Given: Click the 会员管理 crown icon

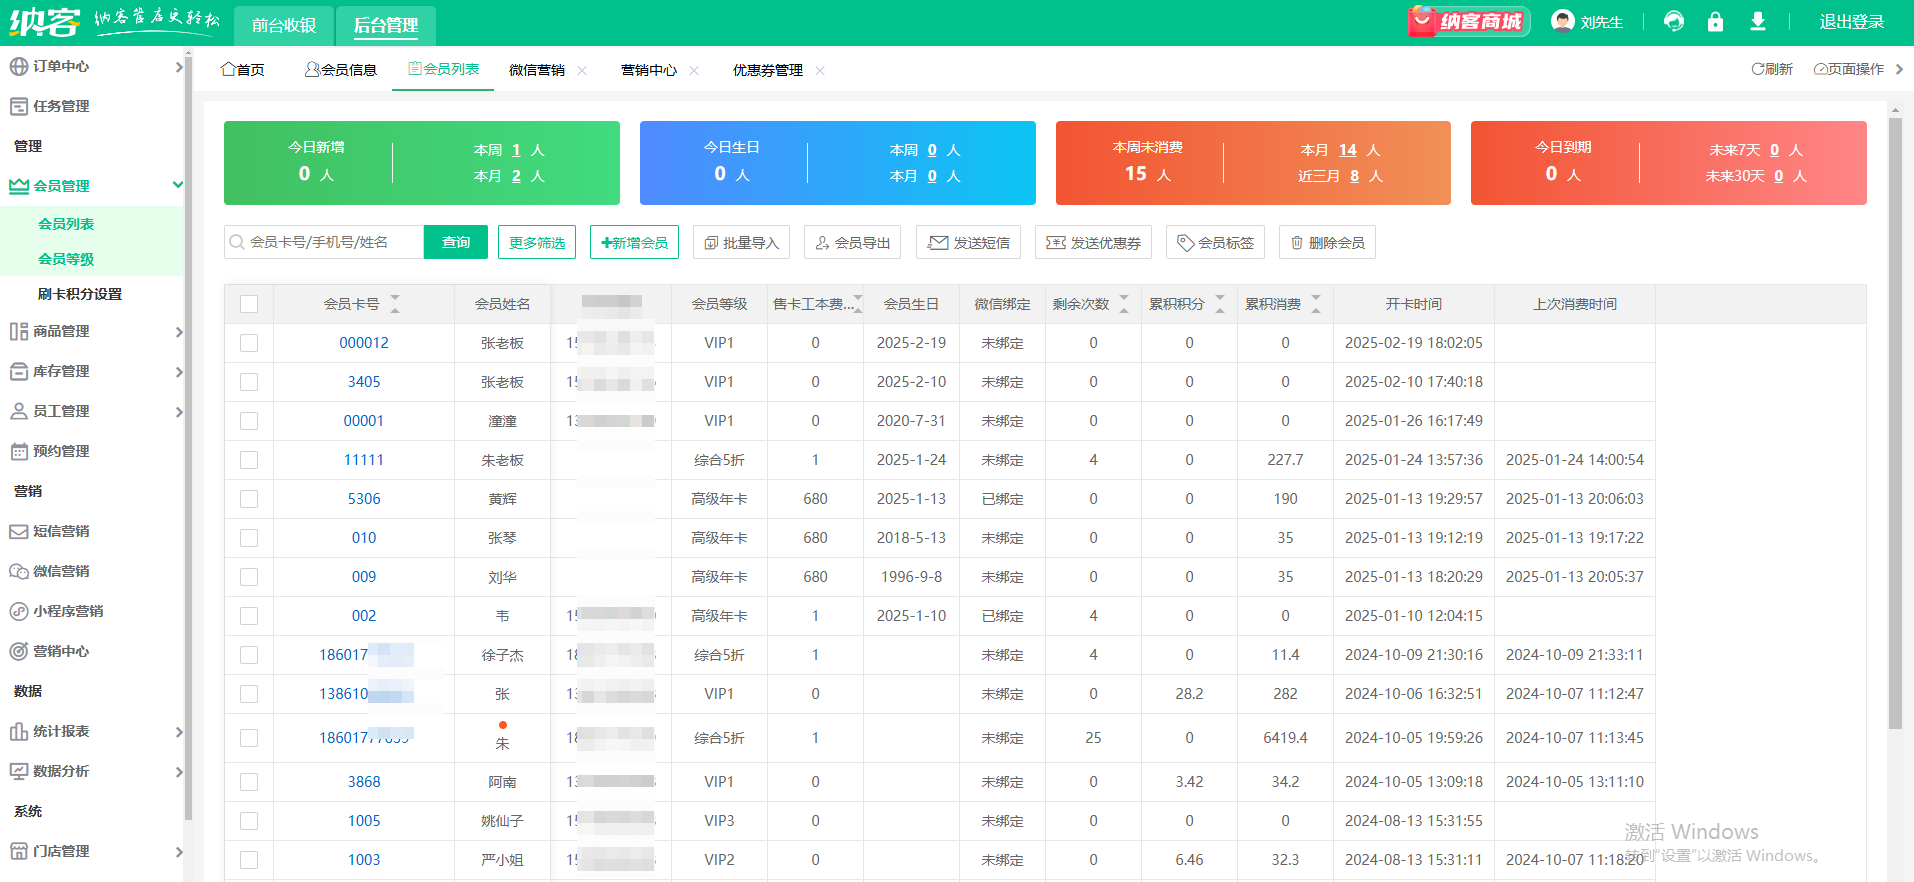Looking at the screenshot, I should coord(18,186).
